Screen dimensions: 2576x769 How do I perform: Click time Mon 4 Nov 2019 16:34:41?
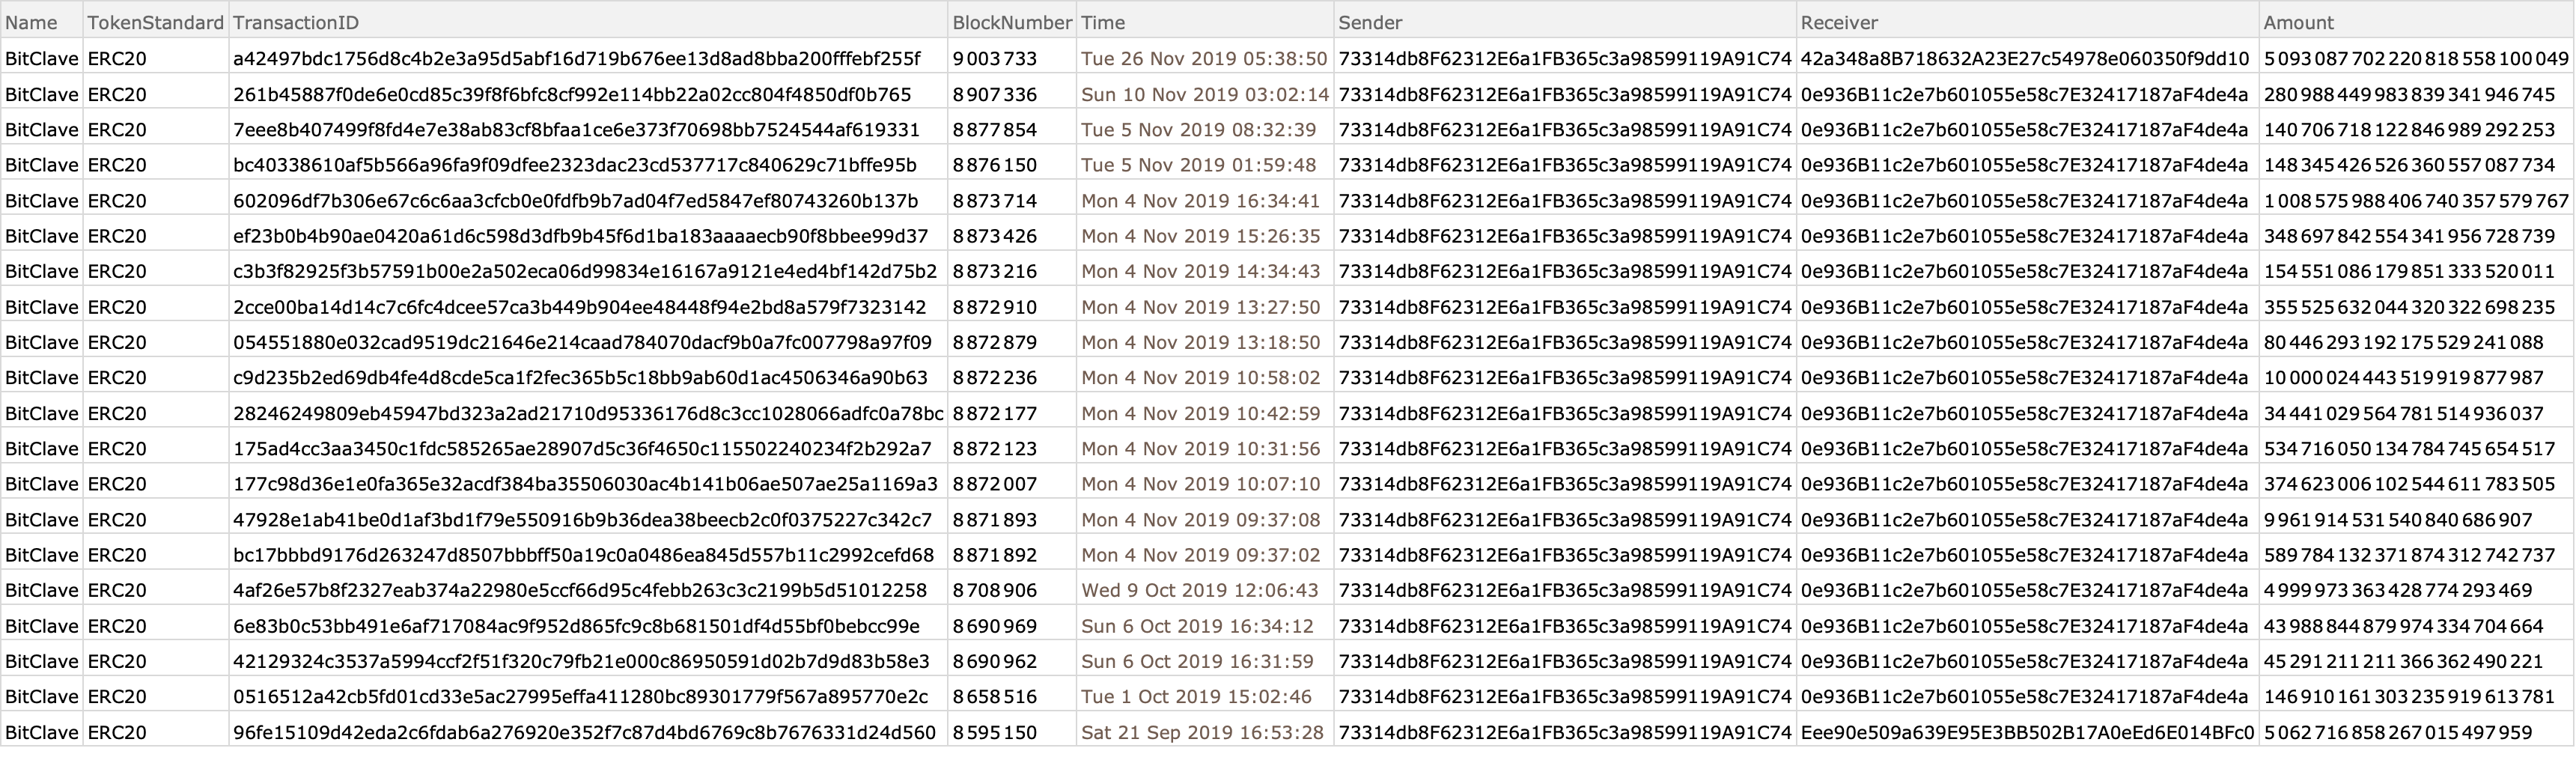[x=1201, y=201]
